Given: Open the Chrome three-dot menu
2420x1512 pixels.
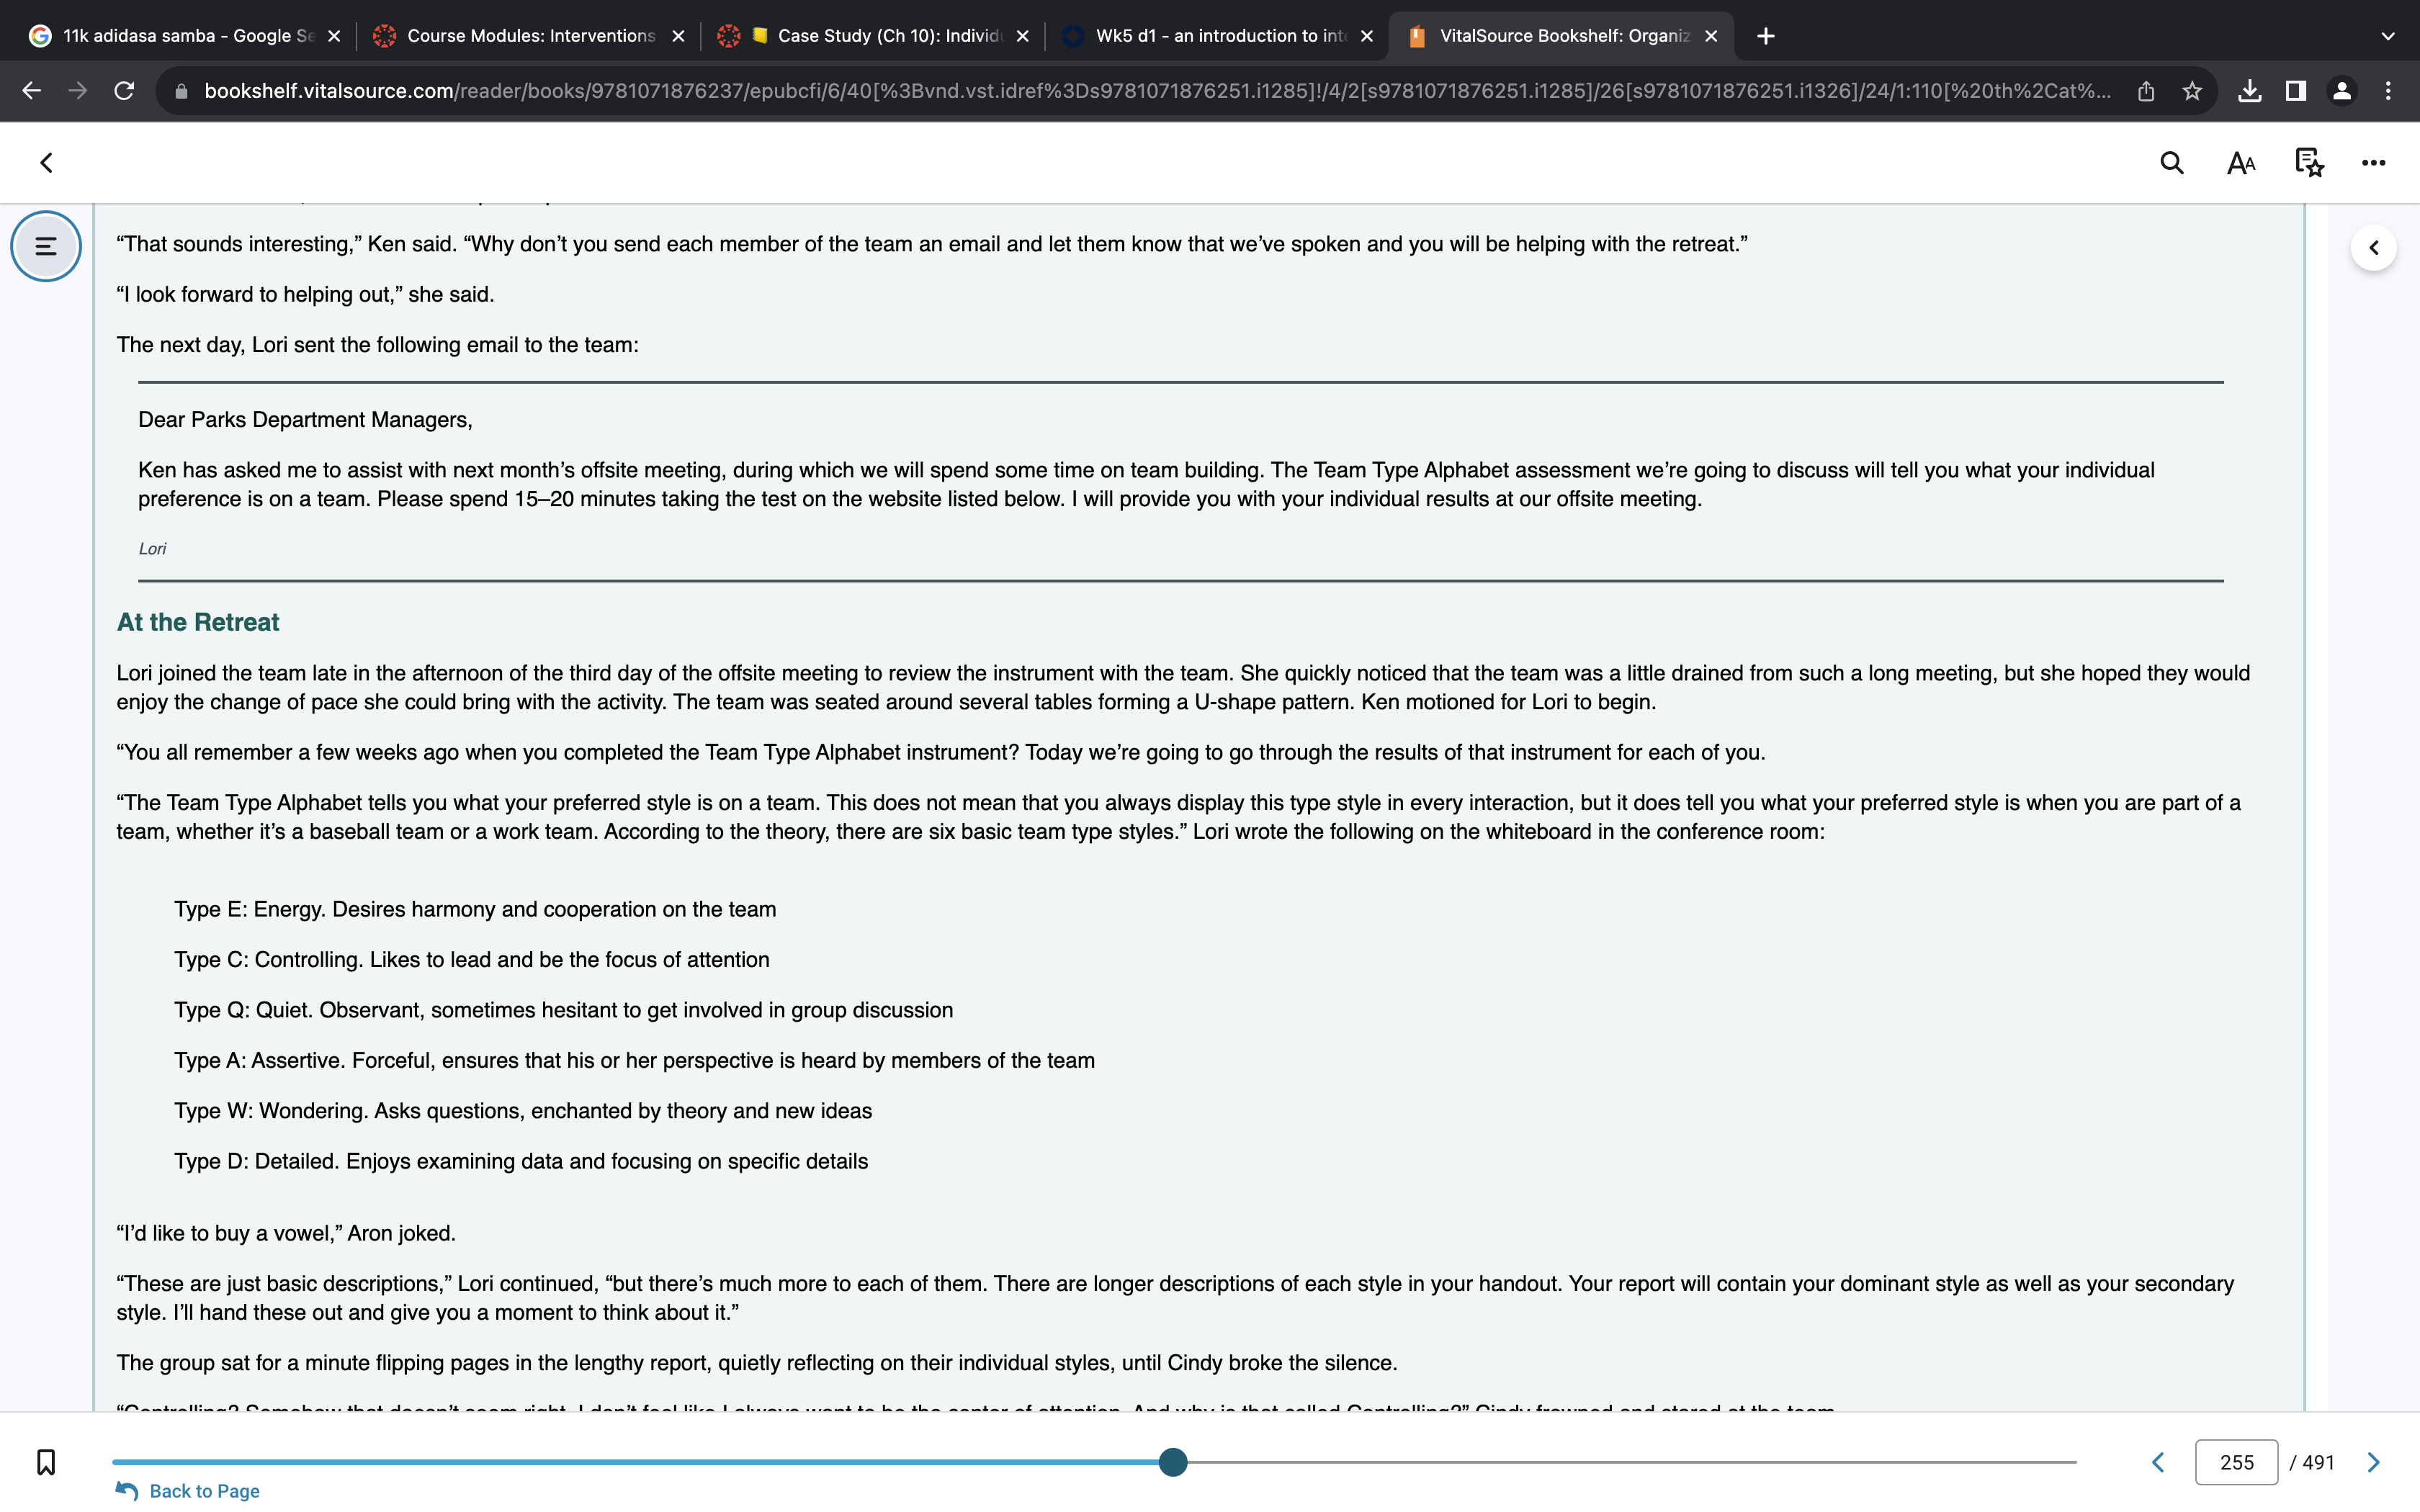Looking at the screenshot, I should tap(2388, 91).
